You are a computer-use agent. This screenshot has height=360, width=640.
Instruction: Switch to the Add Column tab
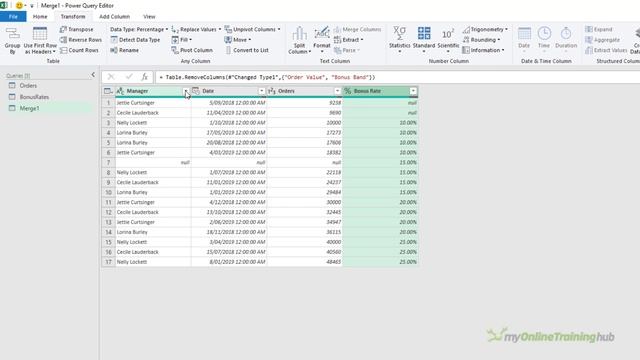click(x=114, y=16)
